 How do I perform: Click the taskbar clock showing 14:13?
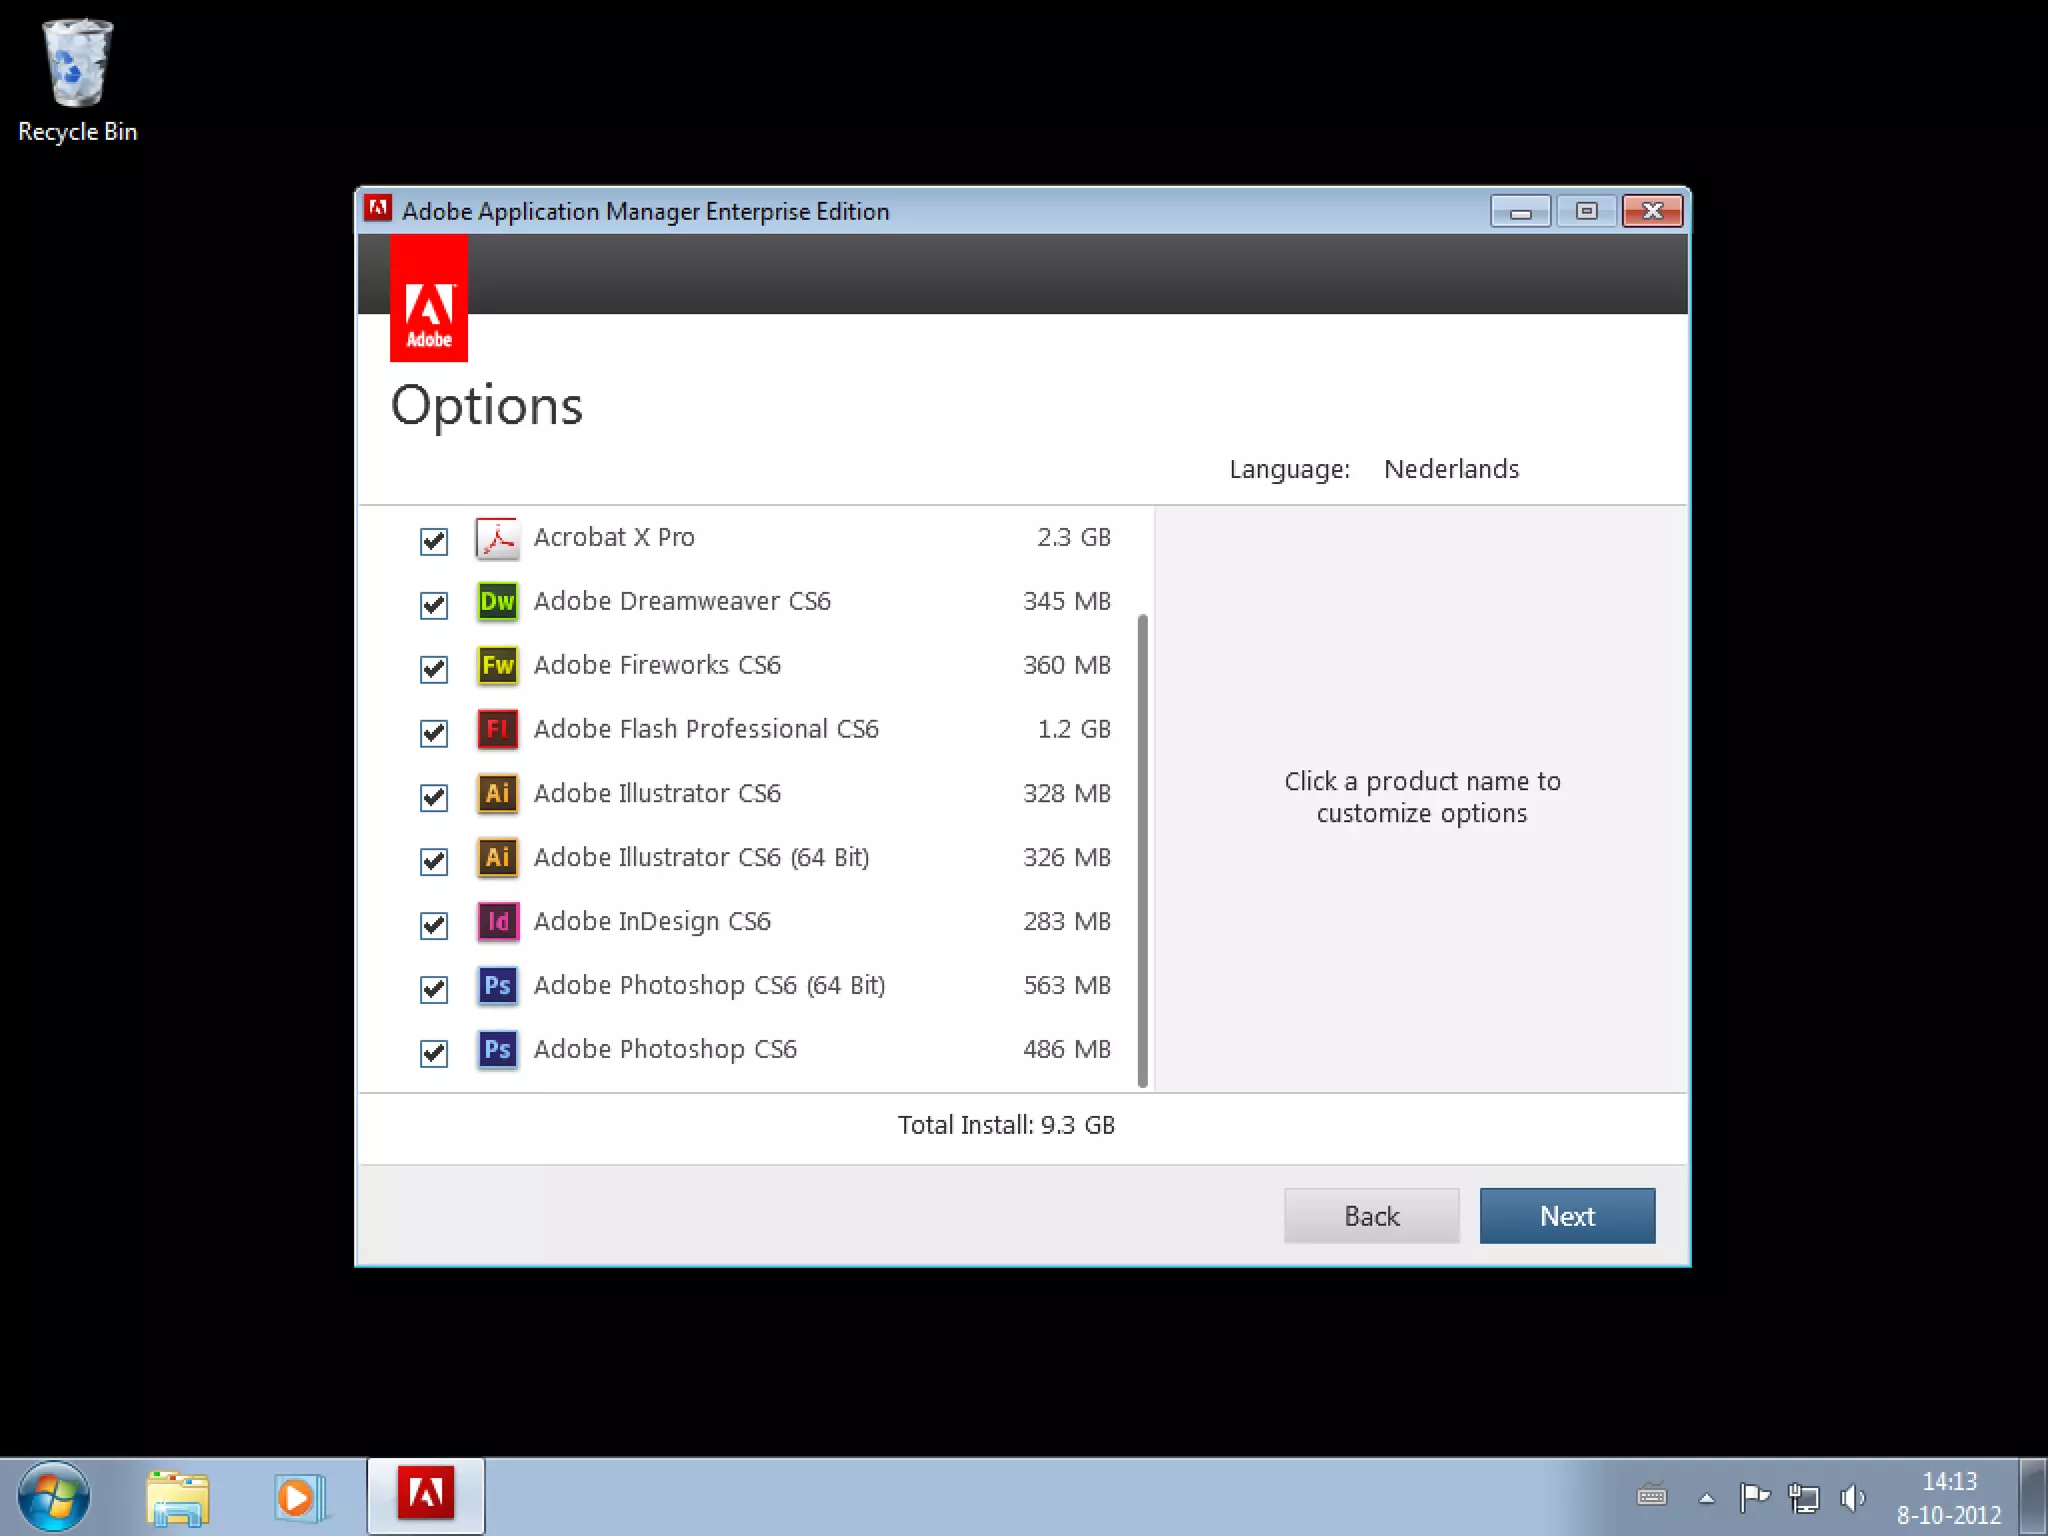[1949, 1497]
